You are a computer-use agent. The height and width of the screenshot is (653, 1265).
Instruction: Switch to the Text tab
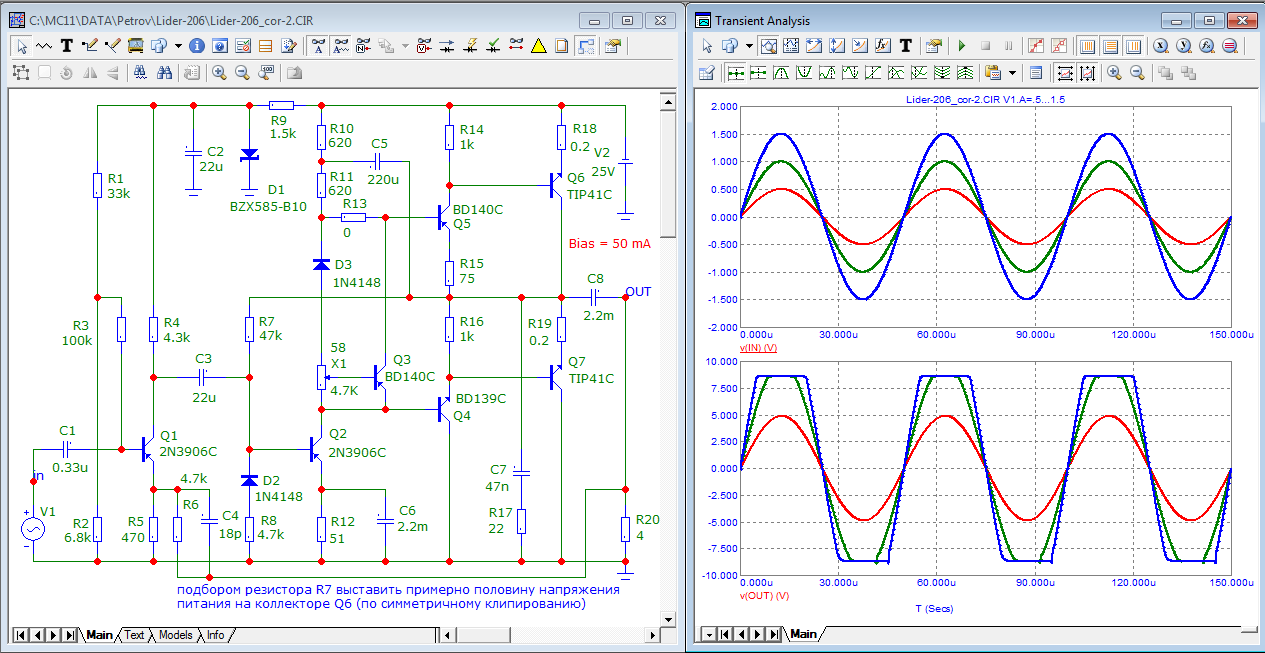[134, 635]
